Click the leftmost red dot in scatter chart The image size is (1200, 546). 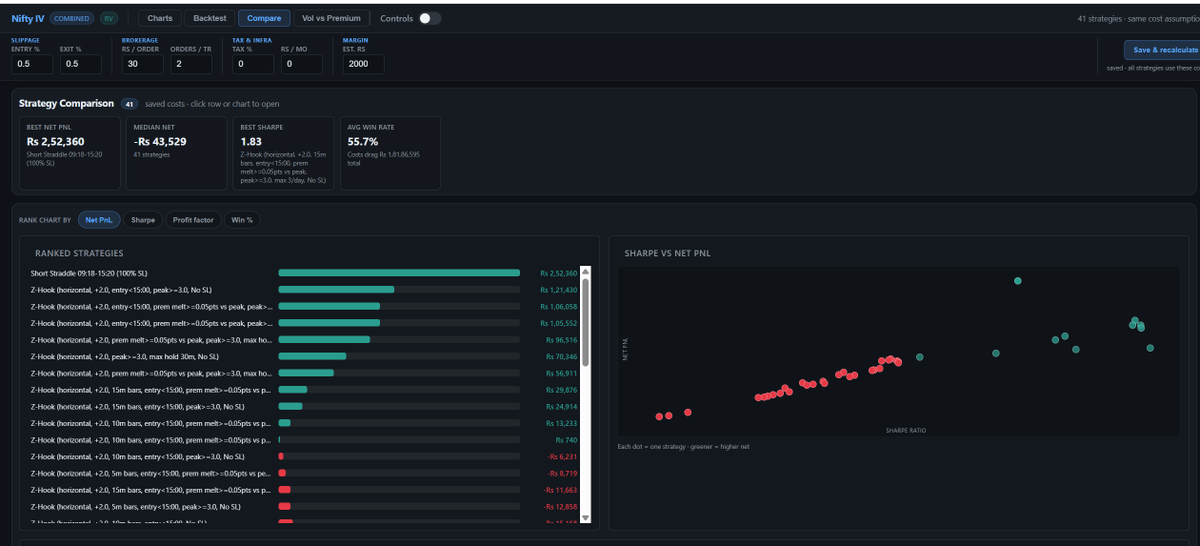pos(659,416)
